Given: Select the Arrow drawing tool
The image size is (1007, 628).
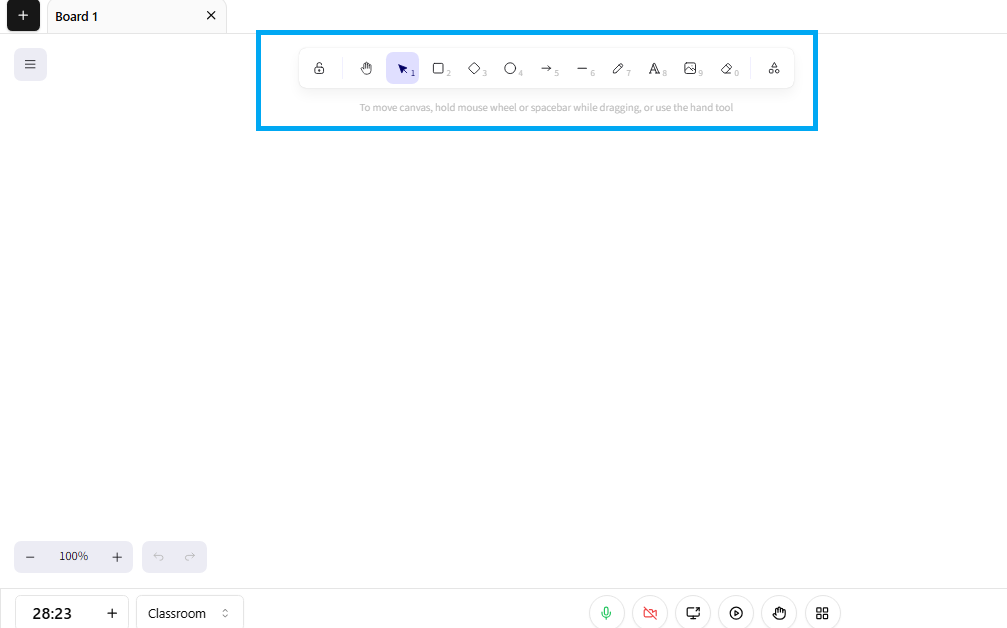Looking at the screenshot, I should pyautogui.click(x=546, y=68).
